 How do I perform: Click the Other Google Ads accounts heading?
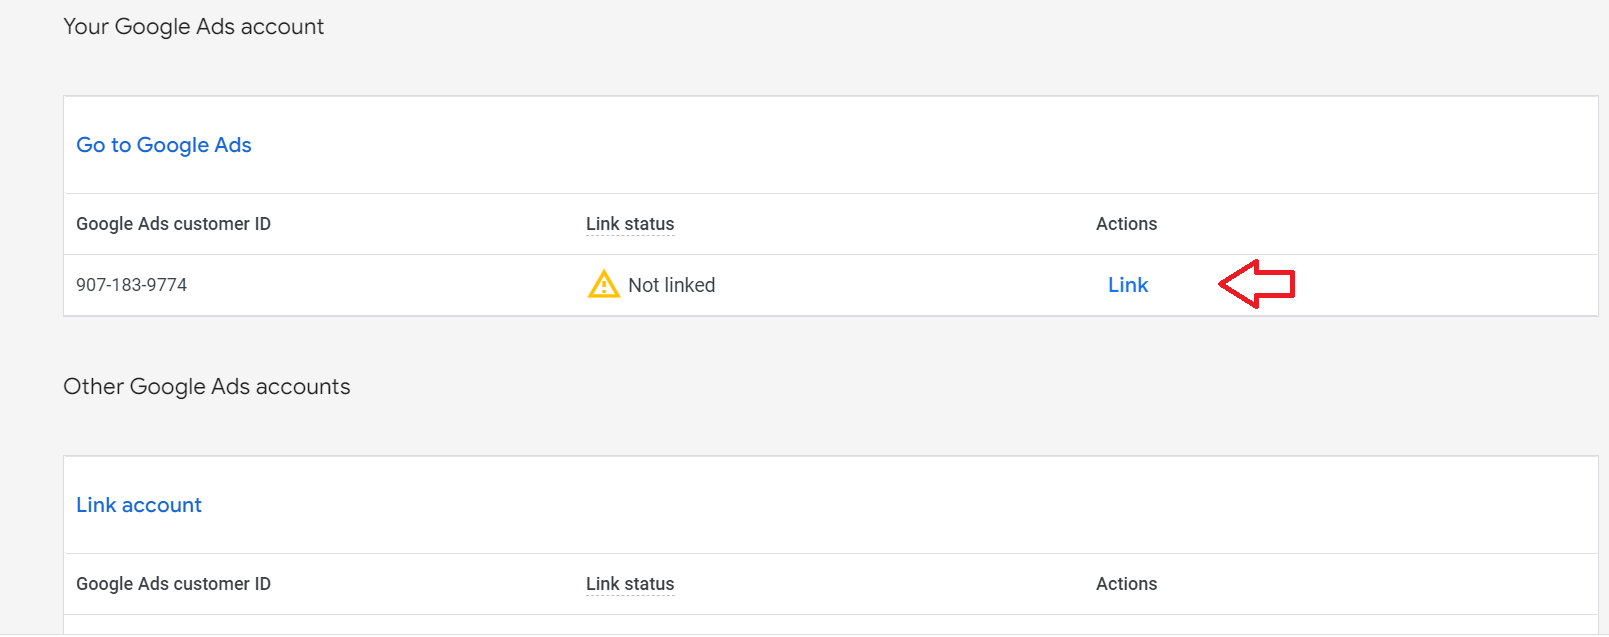click(207, 387)
